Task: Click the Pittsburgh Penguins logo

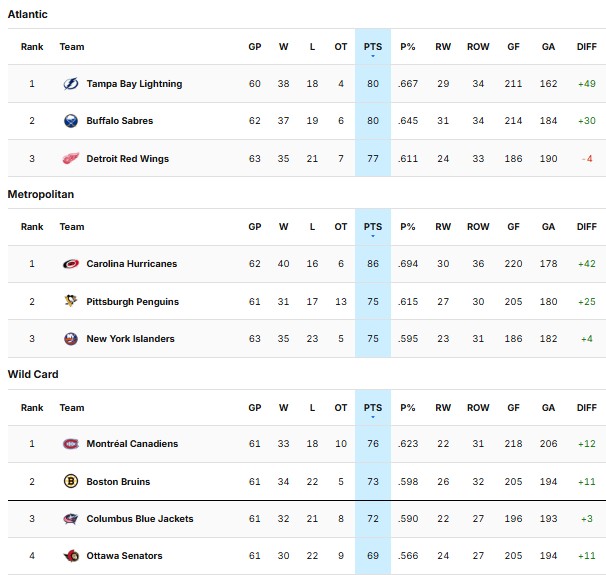Action: tap(70, 301)
